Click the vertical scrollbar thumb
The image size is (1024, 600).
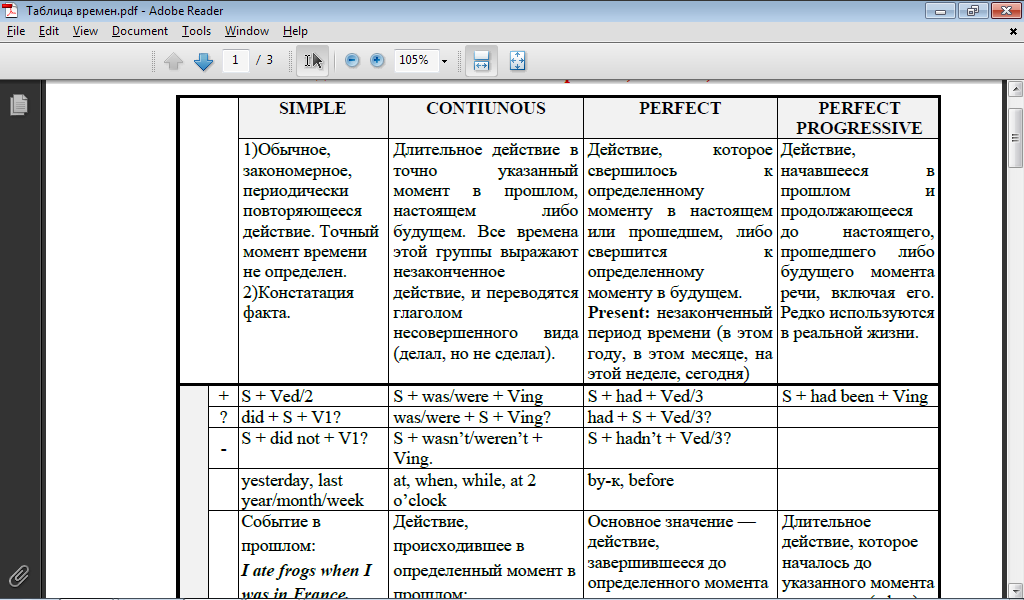pyautogui.click(x=1015, y=138)
